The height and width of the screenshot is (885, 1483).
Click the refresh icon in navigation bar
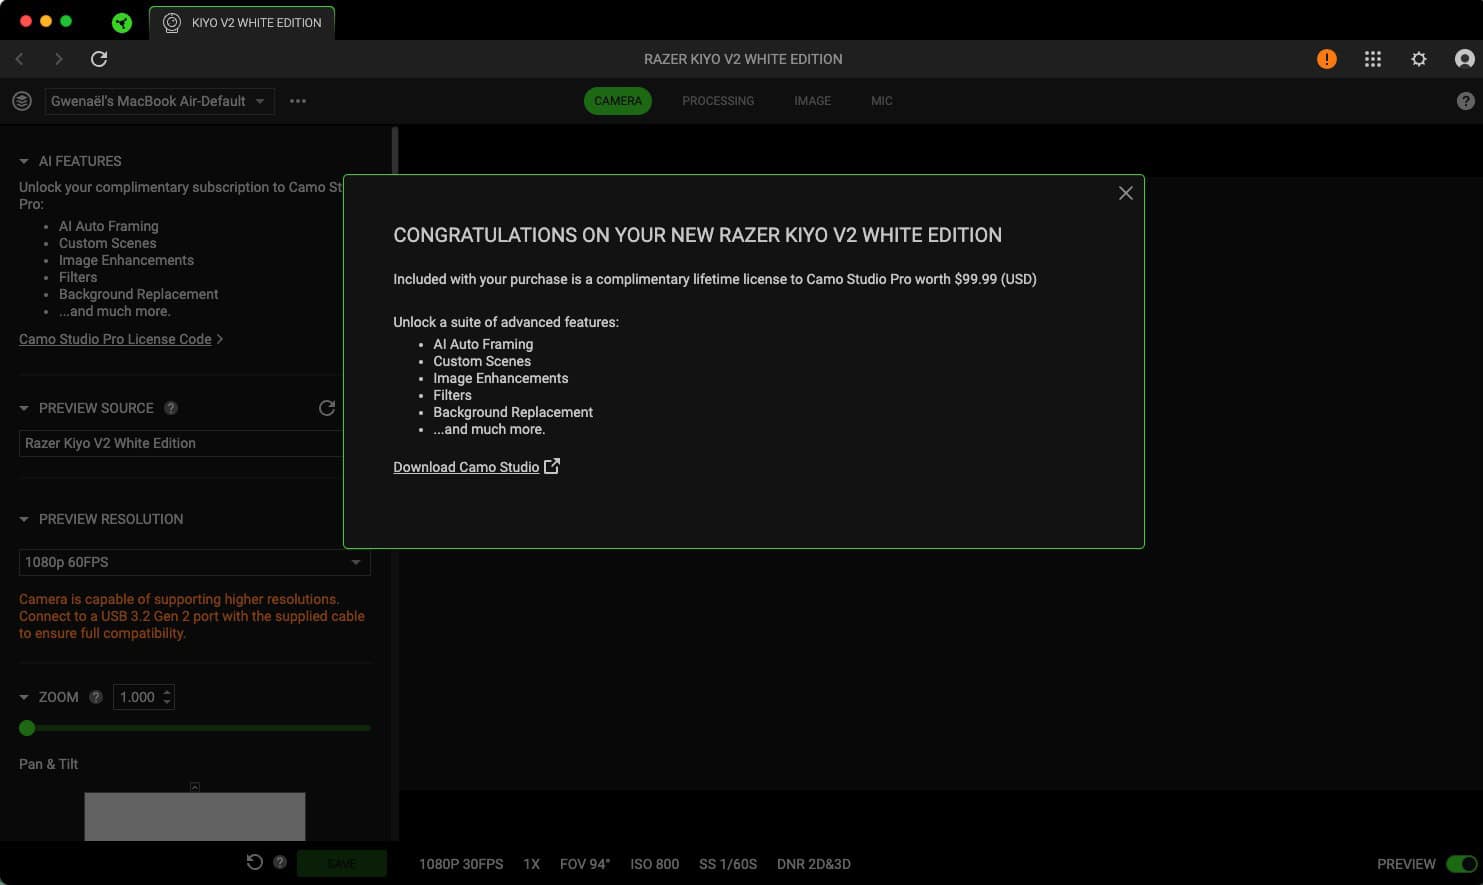pyautogui.click(x=99, y=59)
